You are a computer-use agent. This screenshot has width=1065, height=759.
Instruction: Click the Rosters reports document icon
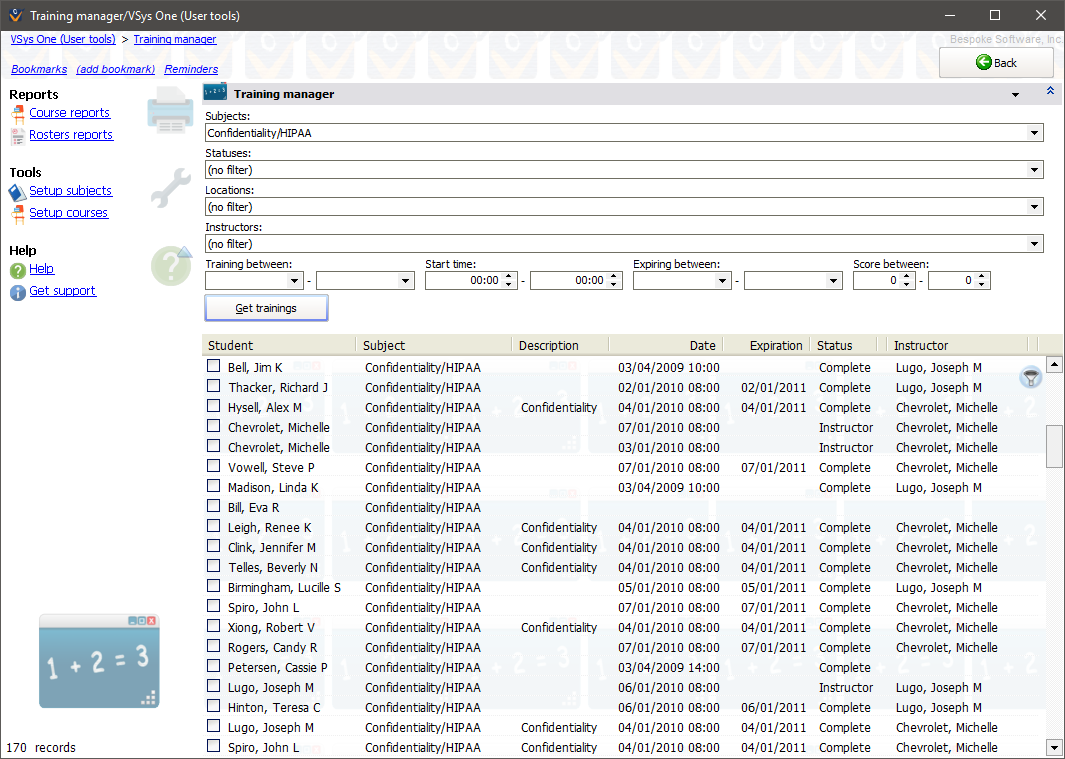point(18,134)
